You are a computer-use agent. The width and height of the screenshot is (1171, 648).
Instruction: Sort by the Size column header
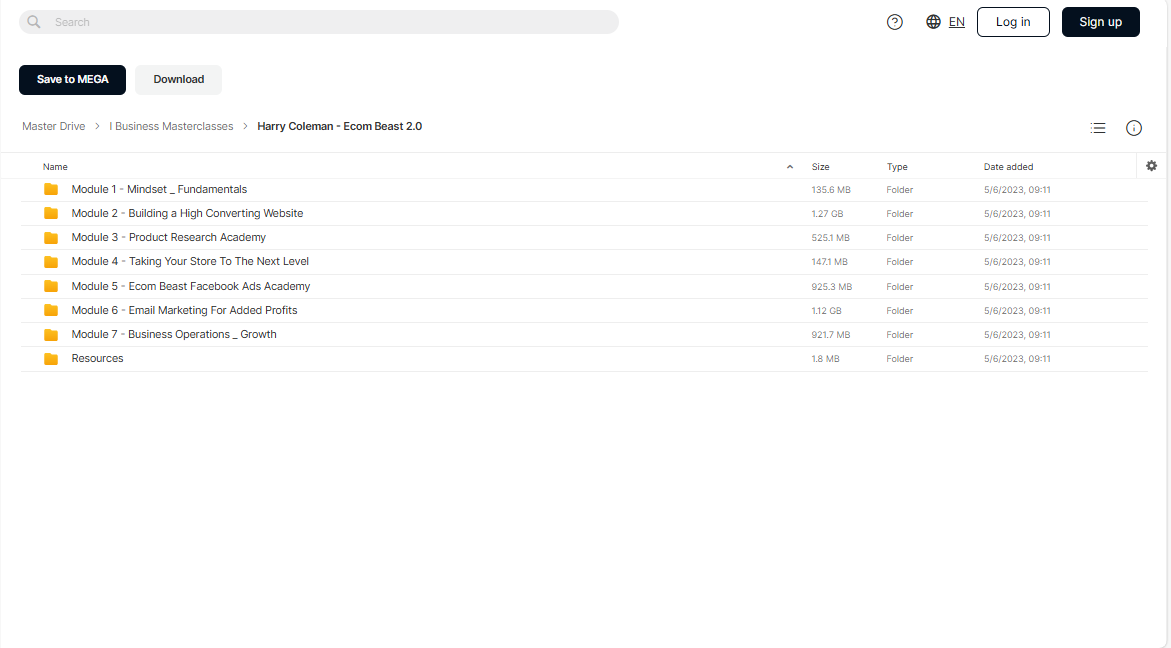821,166
